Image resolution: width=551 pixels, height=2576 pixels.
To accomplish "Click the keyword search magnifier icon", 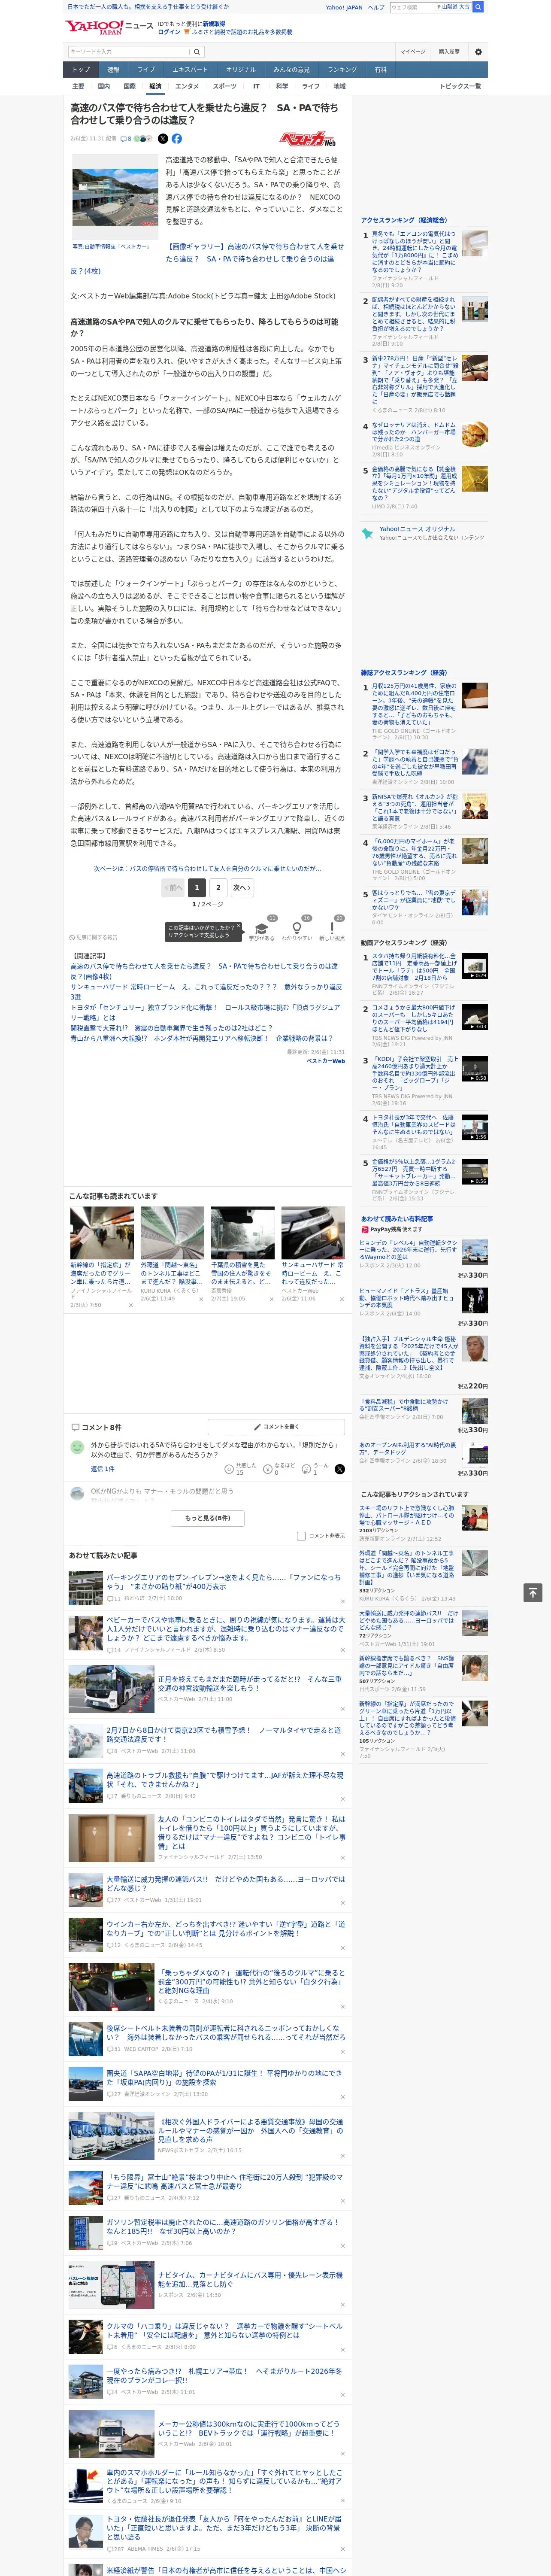I will coord(197,52).
